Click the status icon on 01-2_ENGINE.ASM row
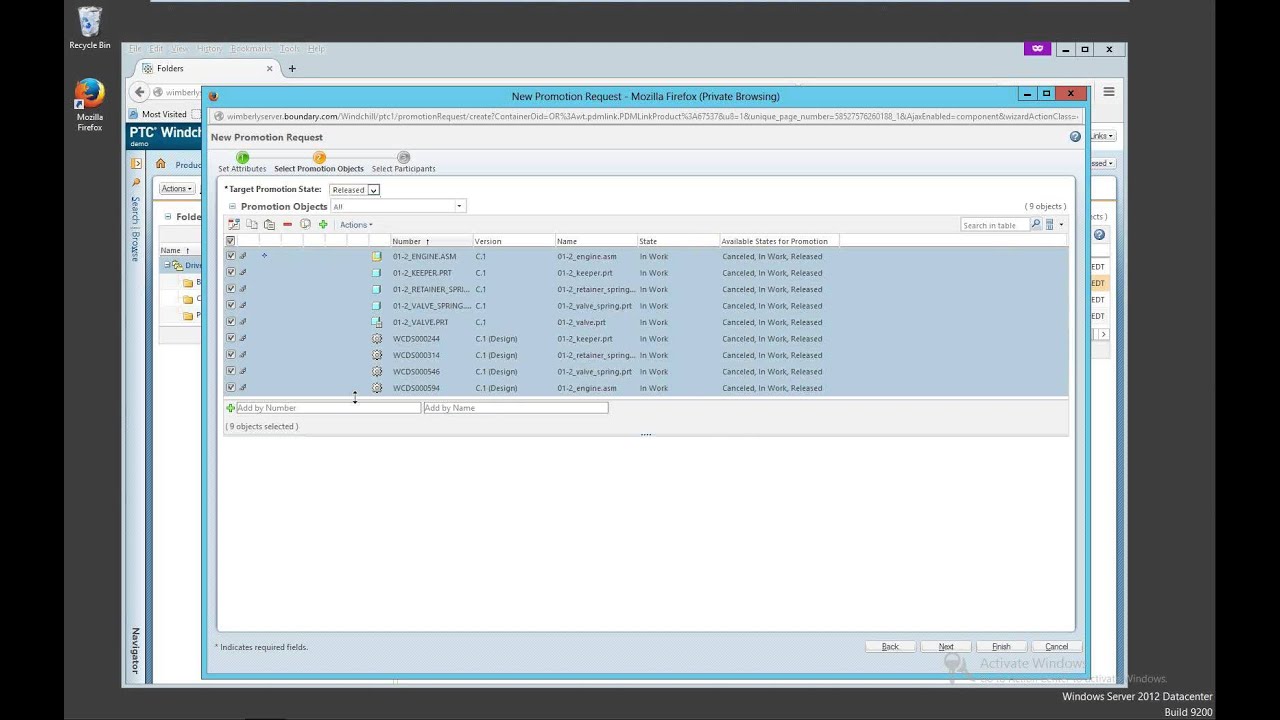1280x720 pixels. point(264,256)
